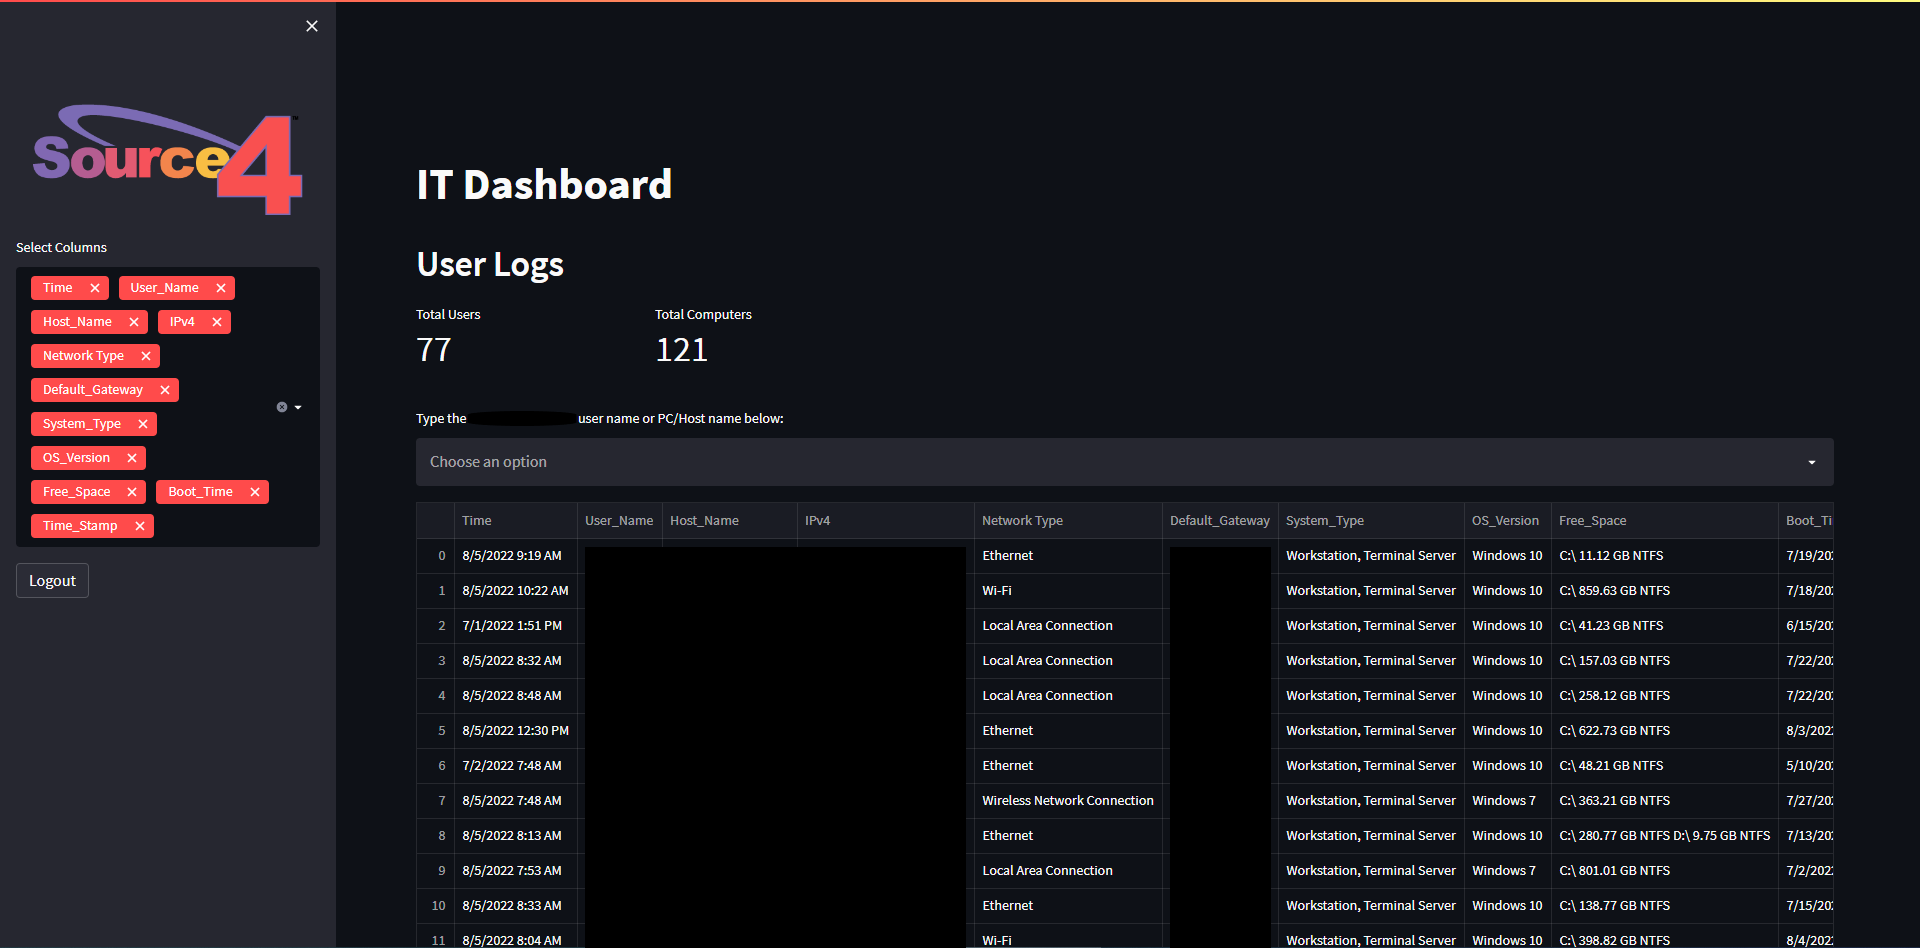Remove the System_Type column tag
Viewport: 1920px width, 948px height.
(143, 424)
